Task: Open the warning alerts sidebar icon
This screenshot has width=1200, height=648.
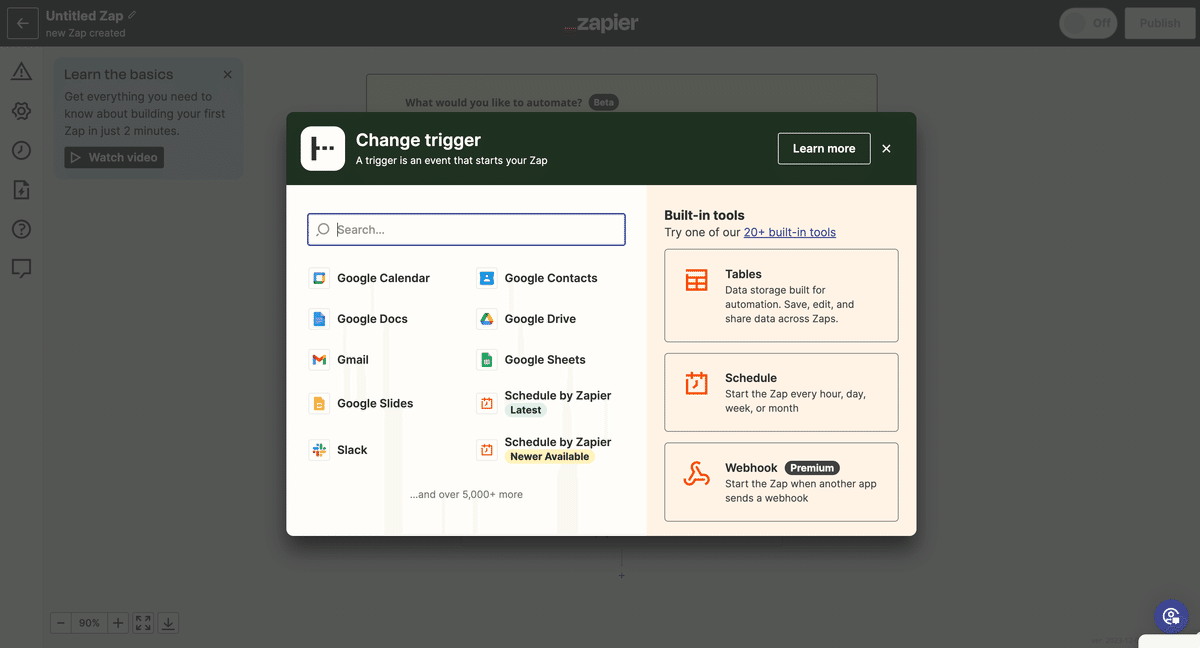Action: [x=21, y=72]
